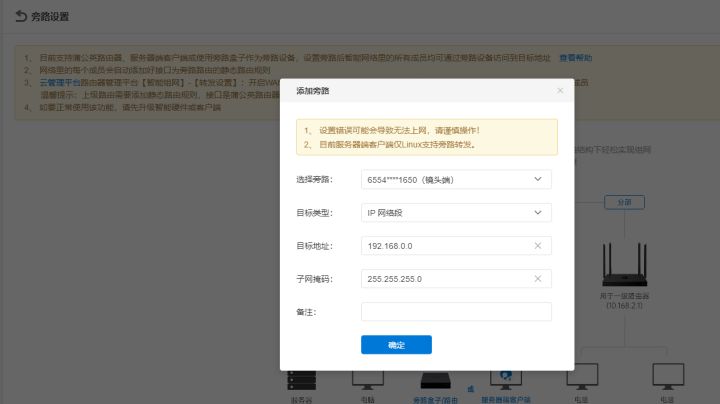Expand the 目标类型 dropdown
720x404 pixels.
pos(455,212)
